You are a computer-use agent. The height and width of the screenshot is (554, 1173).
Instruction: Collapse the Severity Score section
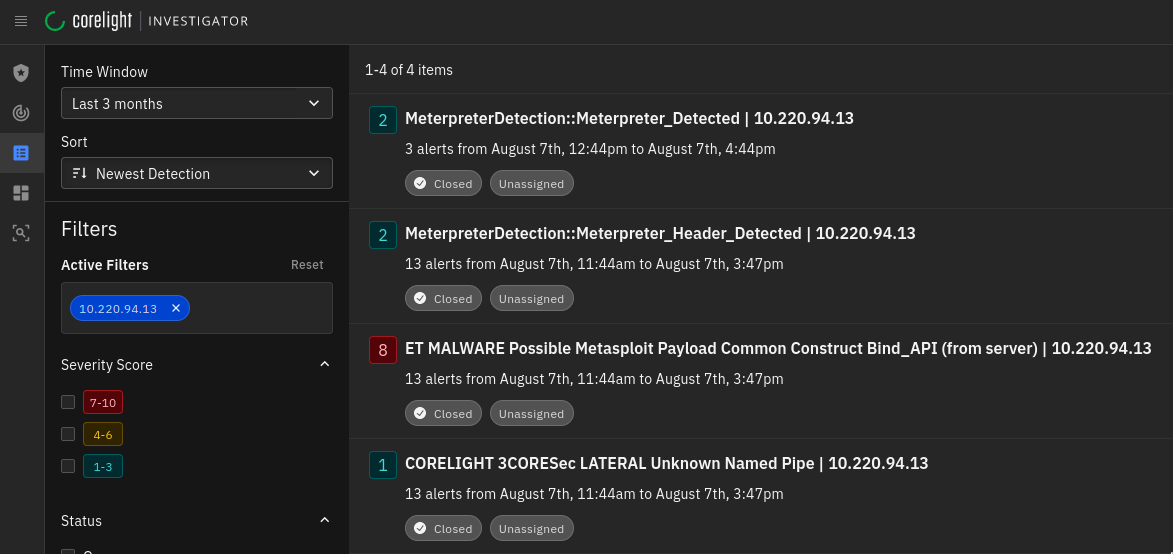[x=324, y=365]
